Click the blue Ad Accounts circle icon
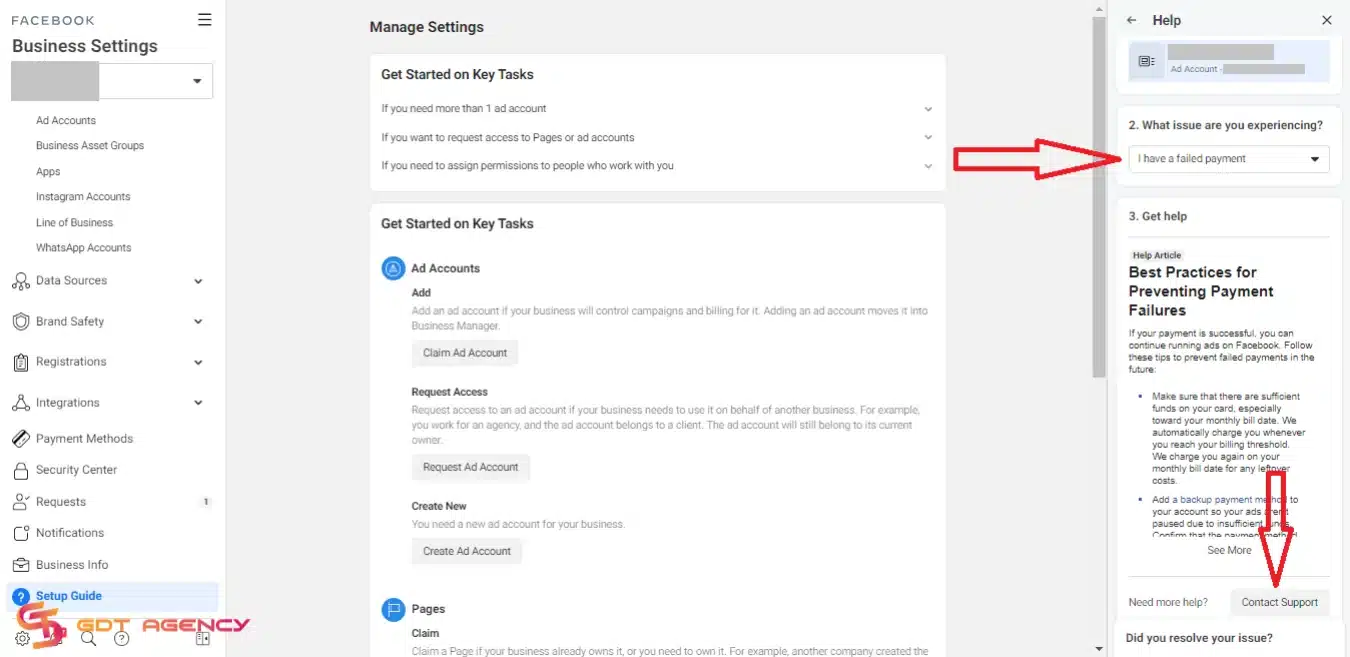The image size is (1350, 657). pyautogui.click(x=393, y=268)
